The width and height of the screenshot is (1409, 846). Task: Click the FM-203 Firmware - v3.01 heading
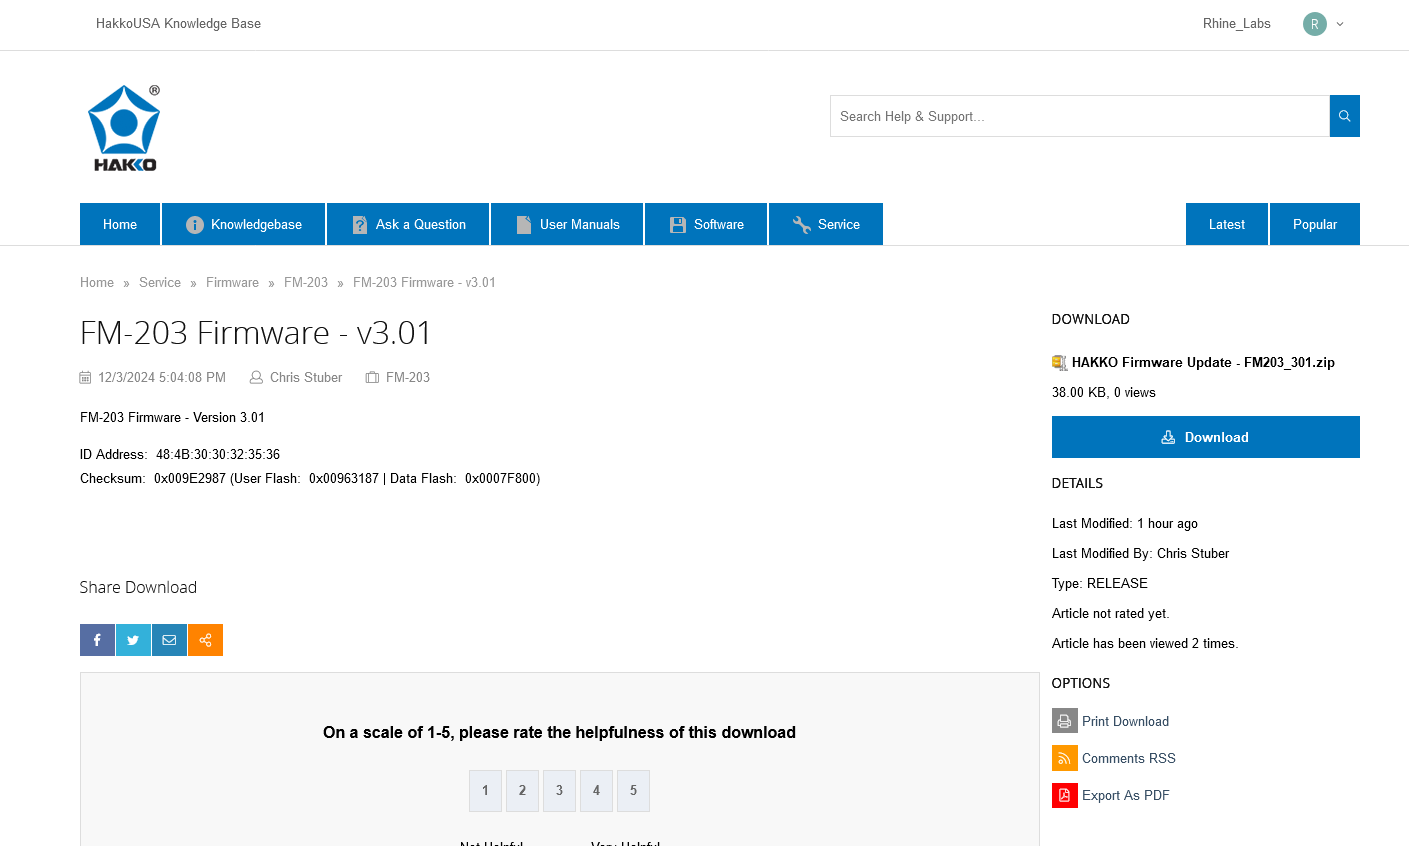(256, 333)
